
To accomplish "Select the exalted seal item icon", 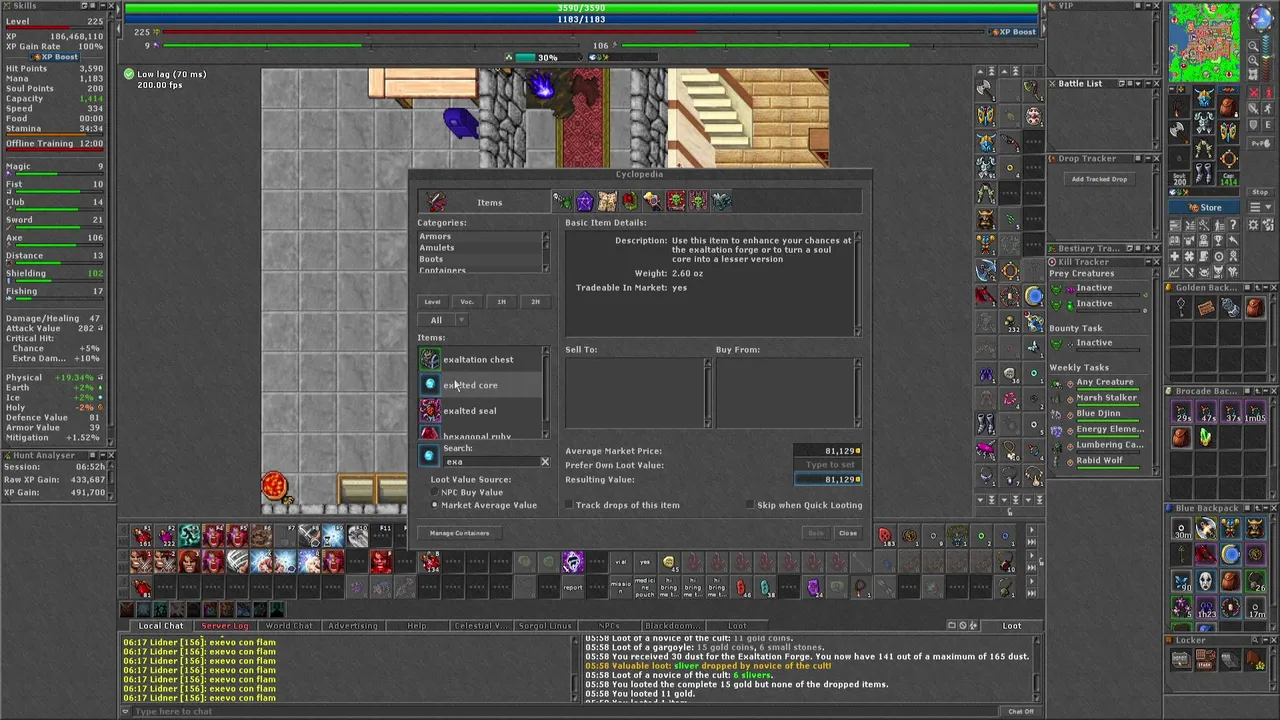I will tap(429, 410).
